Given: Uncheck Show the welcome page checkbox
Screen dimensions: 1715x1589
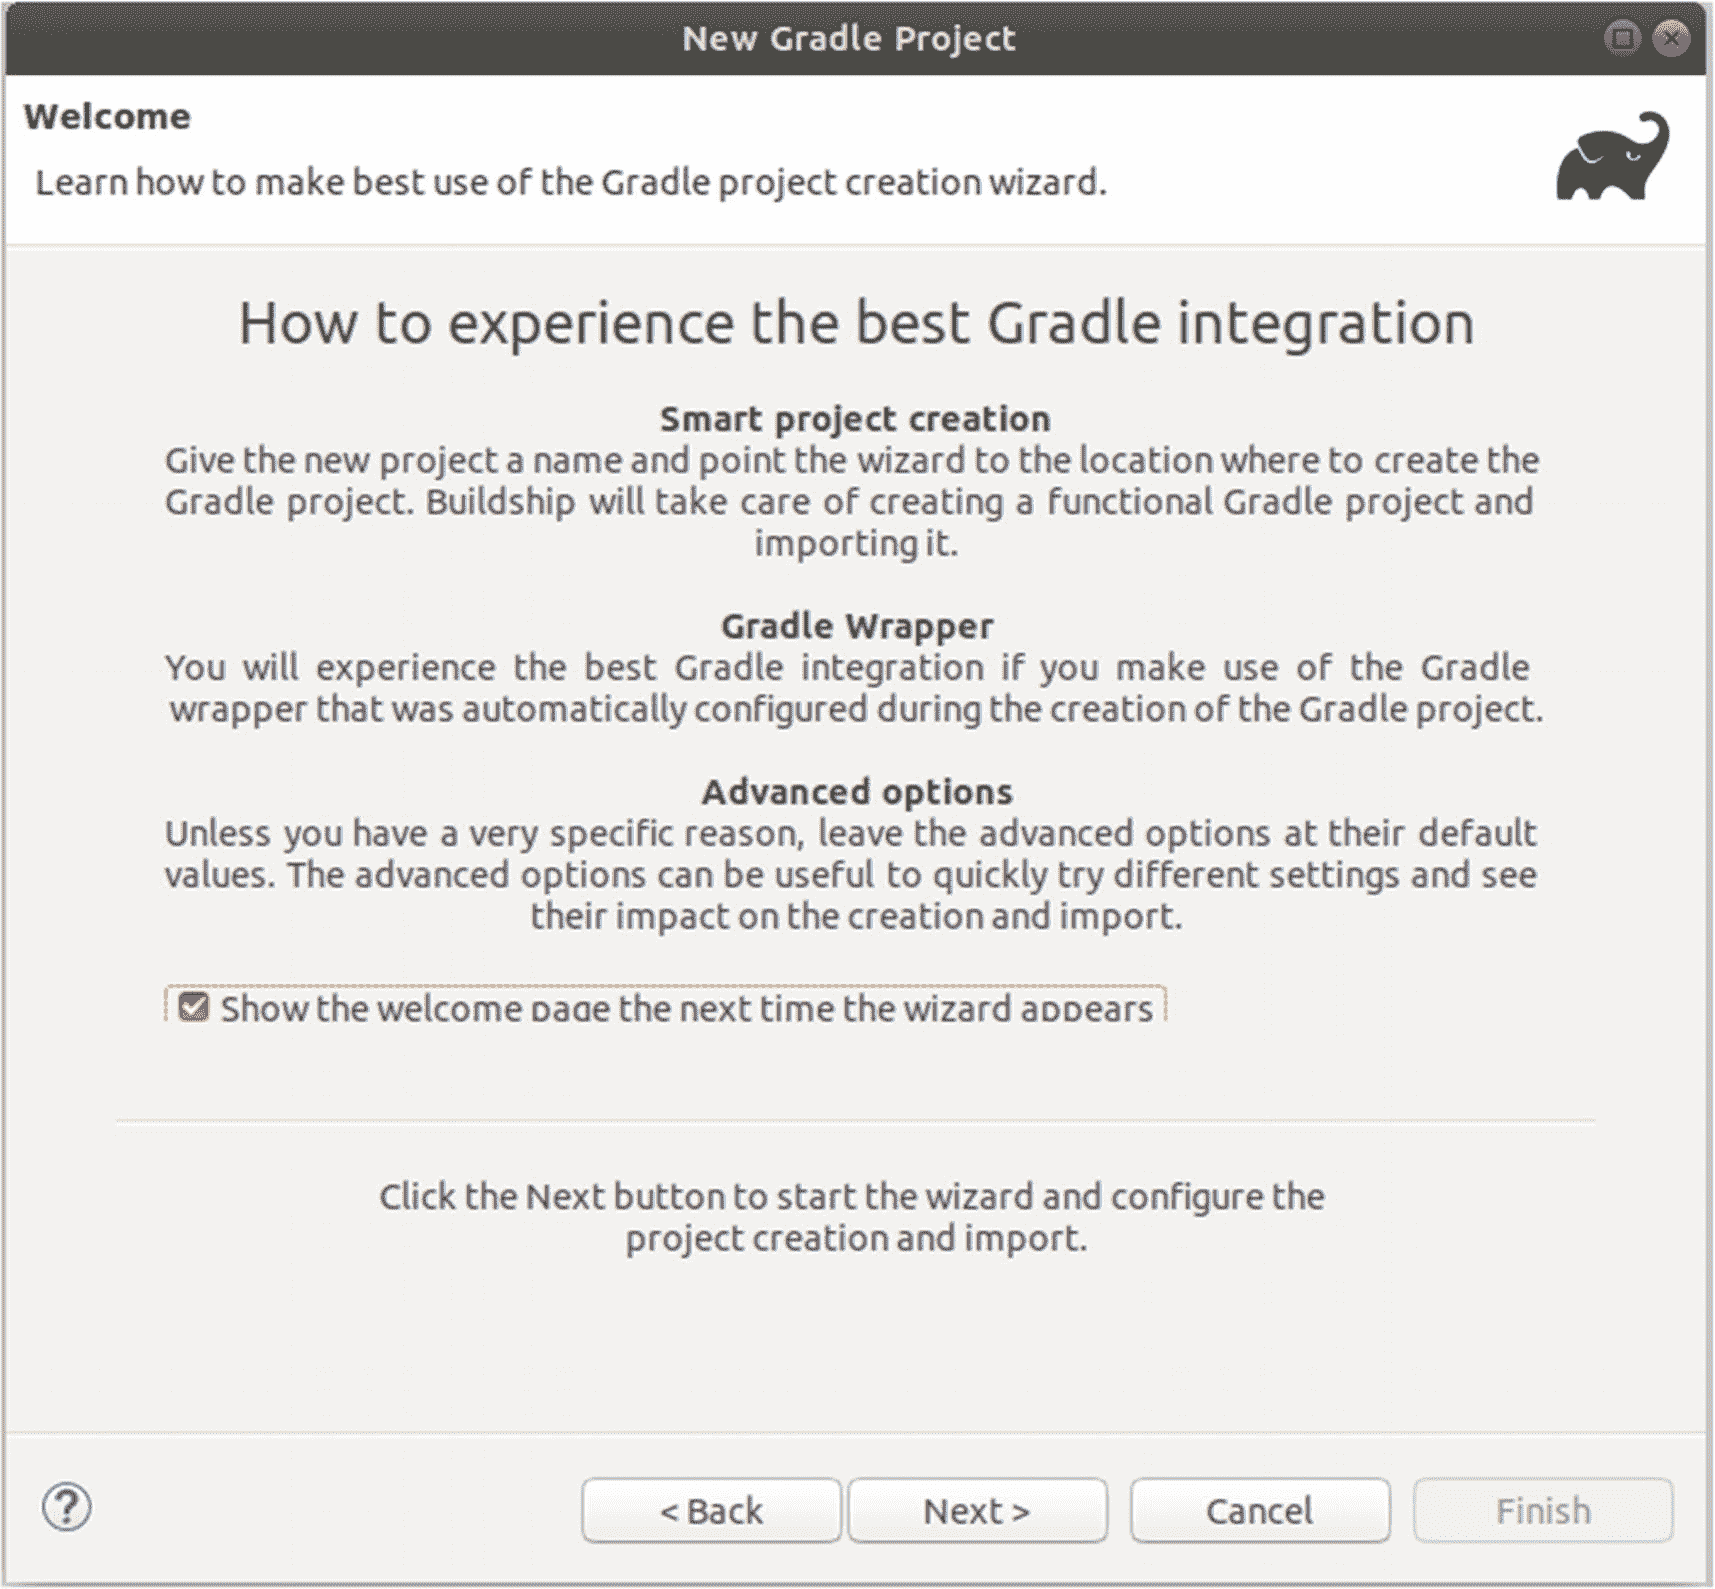Looking at the screenshot, I should click(193, 1007).
